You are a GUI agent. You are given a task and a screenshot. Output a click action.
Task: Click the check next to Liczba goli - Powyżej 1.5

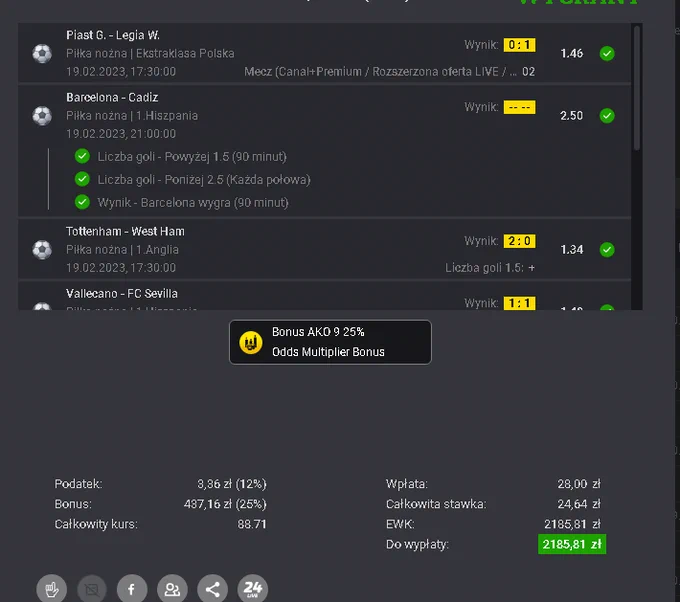pyautogui.click(x=82, y=156)
